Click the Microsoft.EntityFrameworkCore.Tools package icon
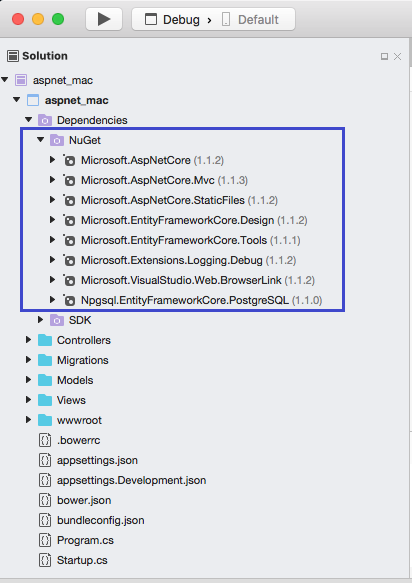The width and height of the screenshot is (412, 583). point(69,240)
